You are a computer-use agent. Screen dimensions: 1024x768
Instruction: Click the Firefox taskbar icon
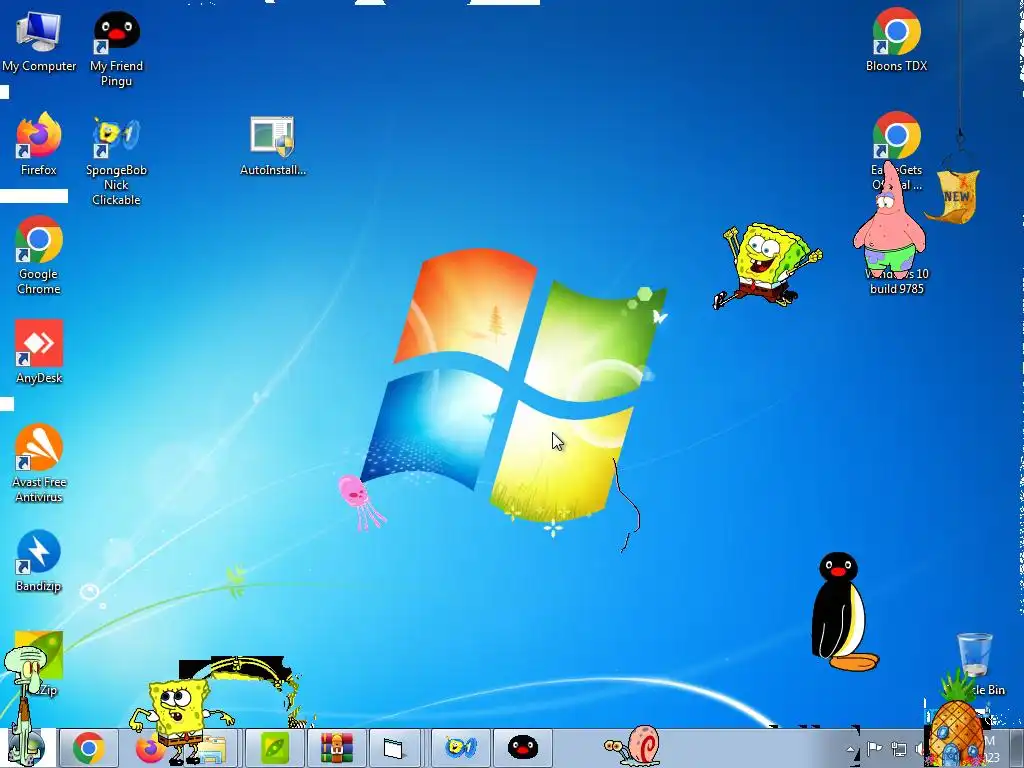[150, 748]
